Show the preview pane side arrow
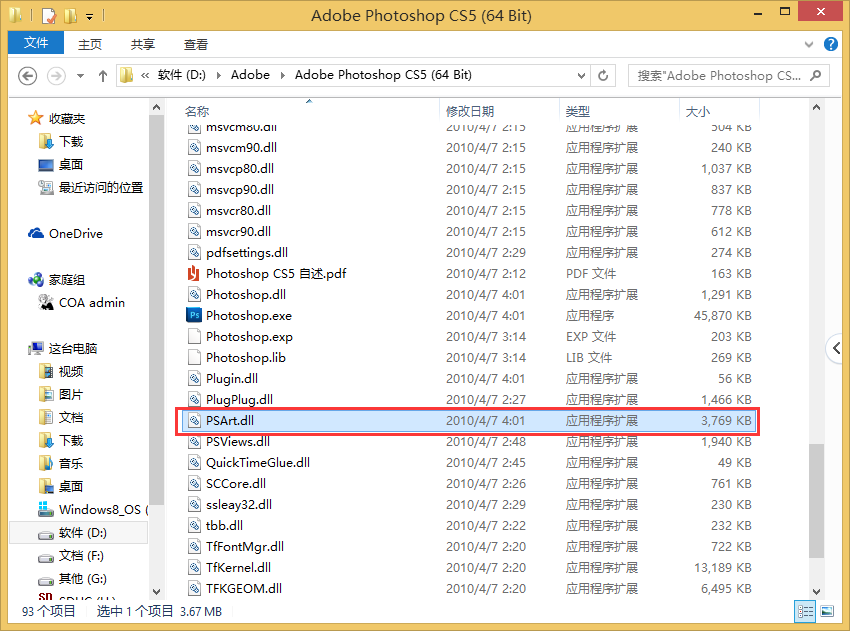850x631 pixels. point(836,347)
